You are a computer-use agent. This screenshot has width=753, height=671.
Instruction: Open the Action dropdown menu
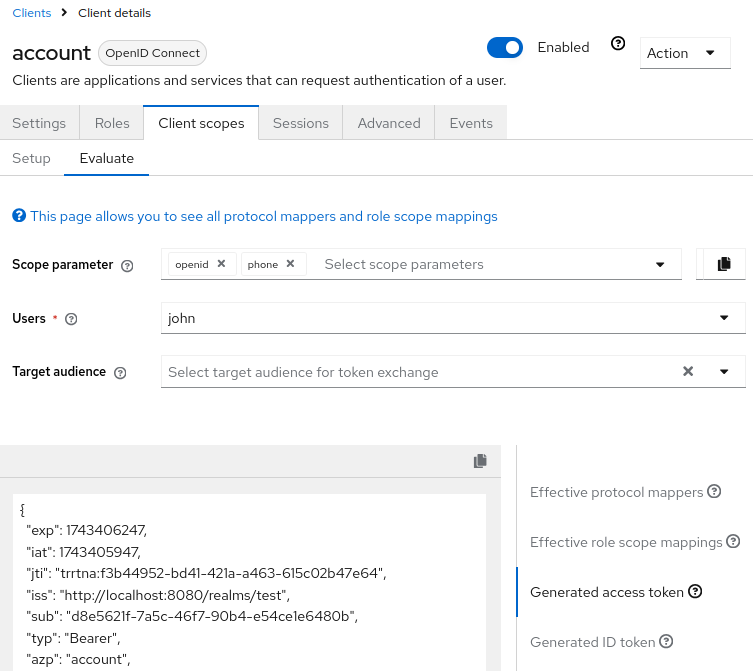[x=685, y=53]
